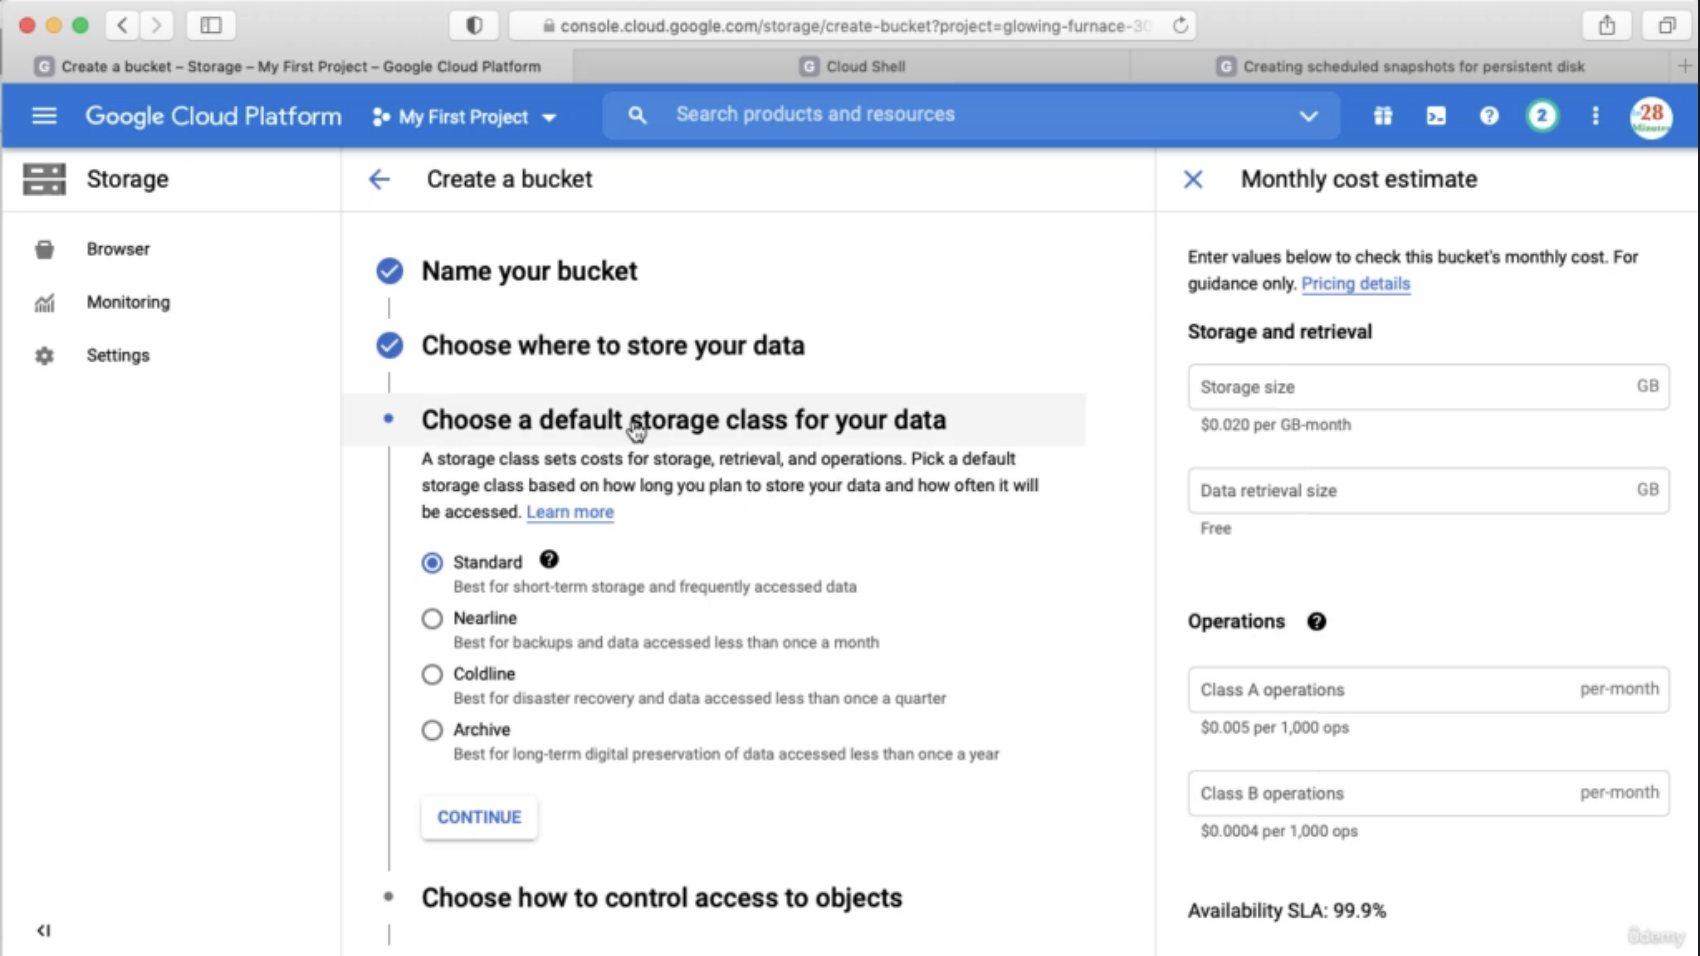Reload the page
Image resolution: width=1700 pixels, height=956 pixels.
pos(1180,26)
